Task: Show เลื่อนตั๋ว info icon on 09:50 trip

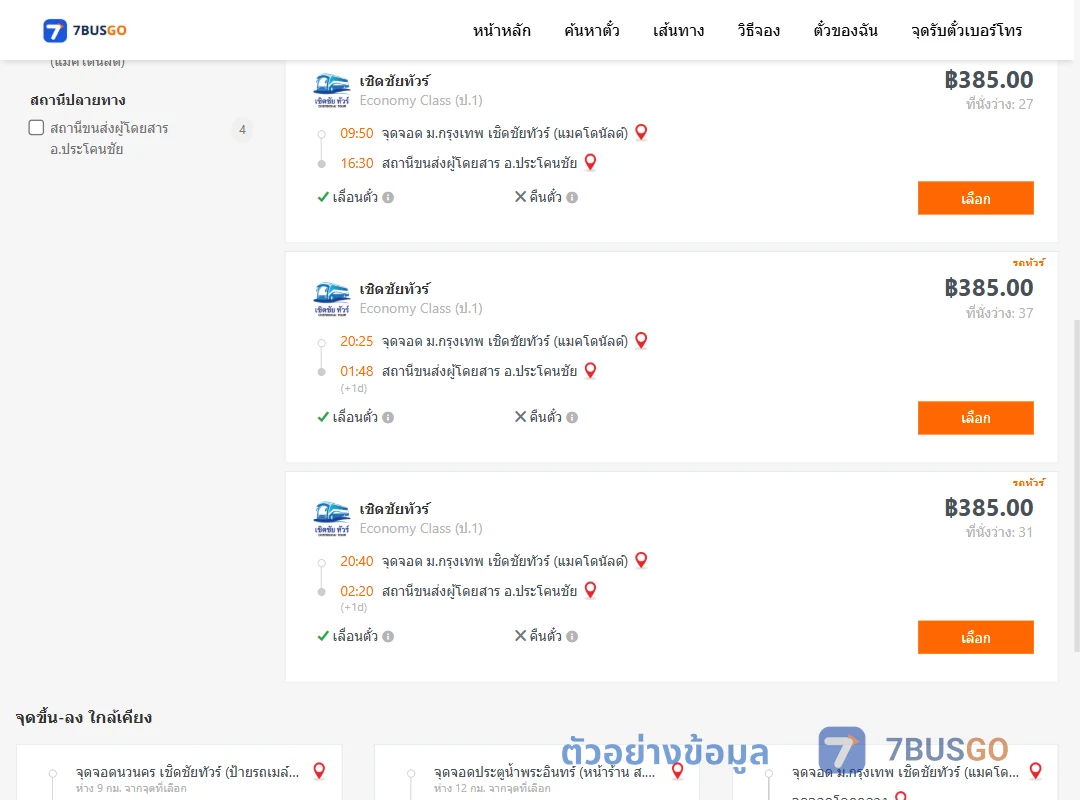Action: pos(388,198)
